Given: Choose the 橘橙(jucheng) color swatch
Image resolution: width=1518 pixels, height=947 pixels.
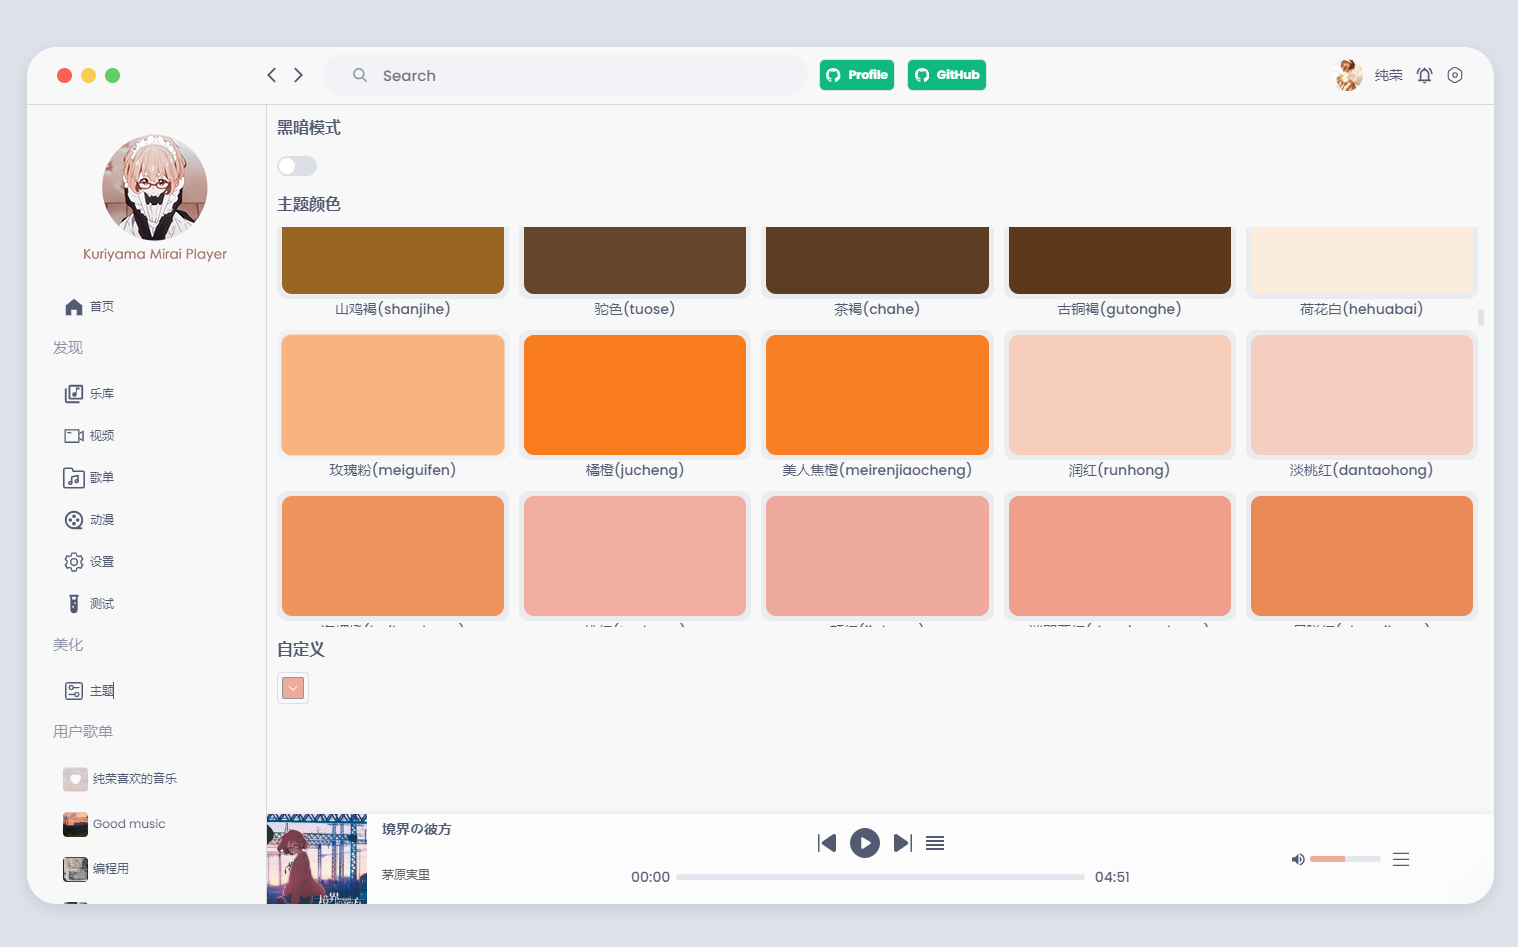Looking at the screenshot, I should [x=635, y=396].
